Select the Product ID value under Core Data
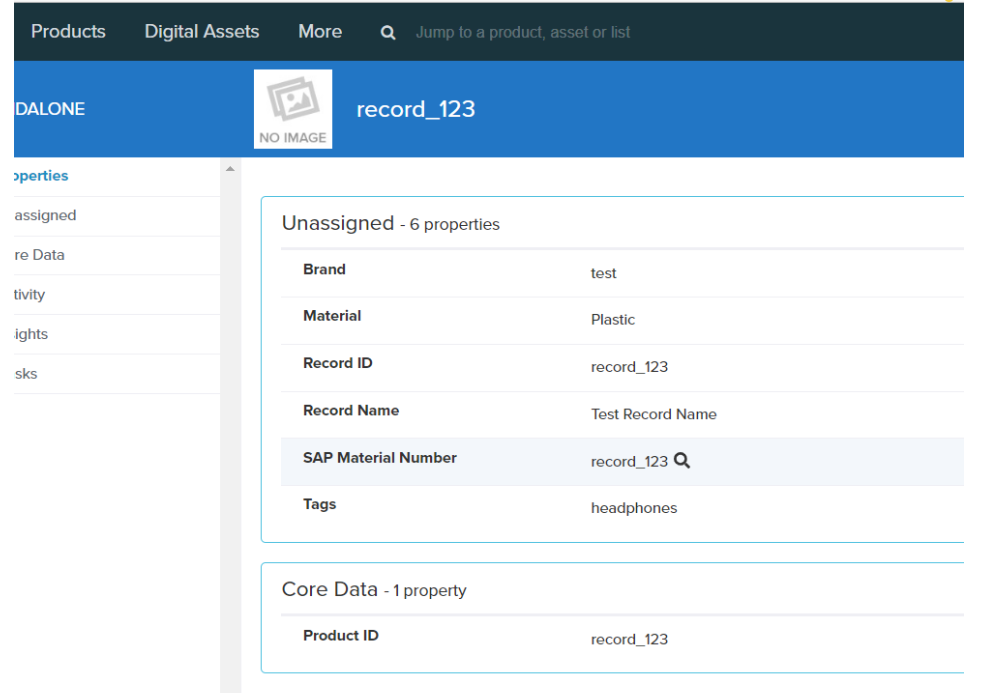Screen dimensions: 1008x693 pos(629,639)
